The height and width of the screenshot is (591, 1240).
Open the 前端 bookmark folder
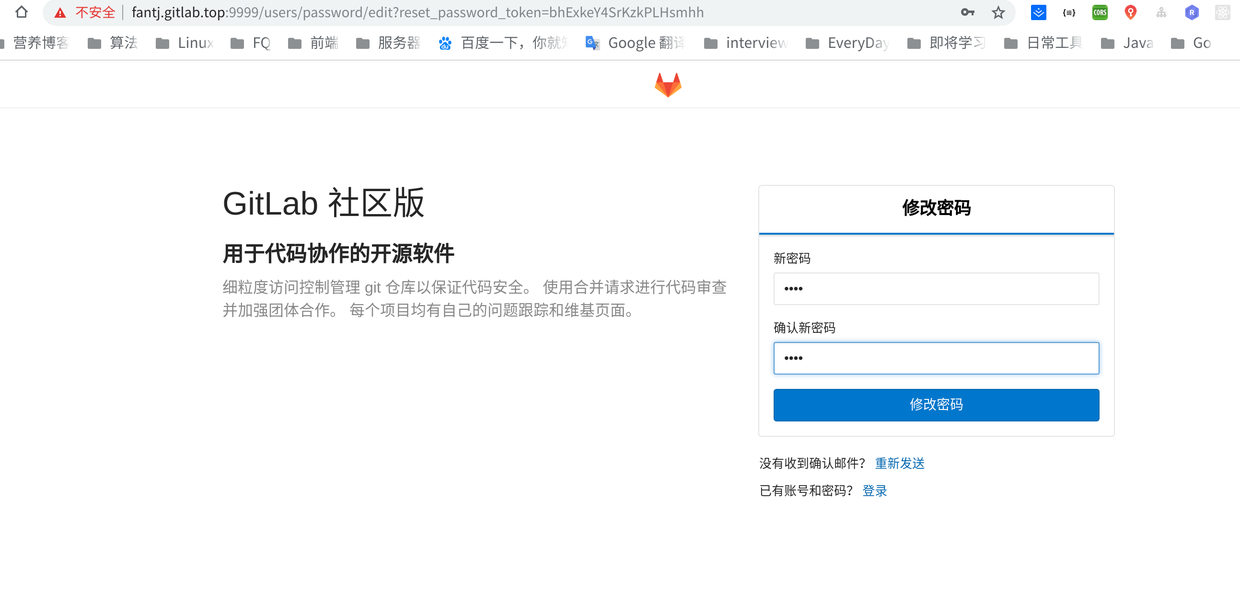[313, 43]
